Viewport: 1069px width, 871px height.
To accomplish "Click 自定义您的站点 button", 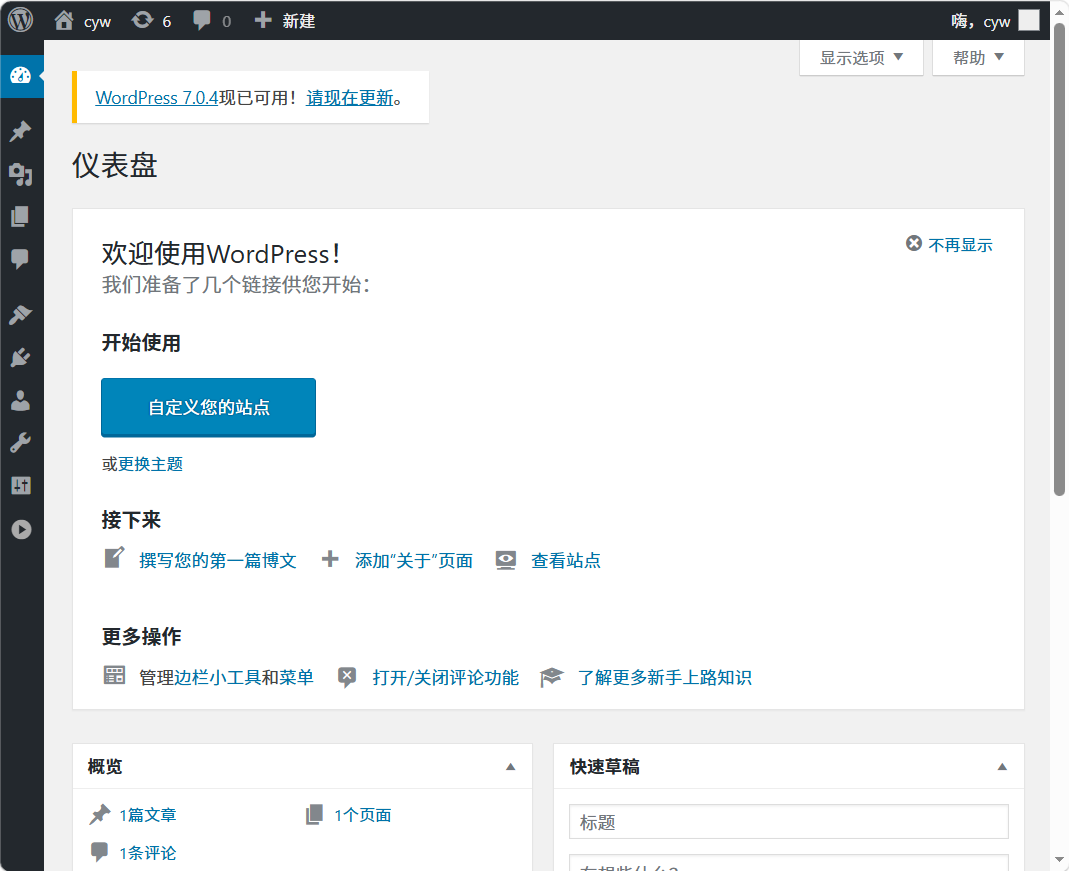I will click(209, 408).
